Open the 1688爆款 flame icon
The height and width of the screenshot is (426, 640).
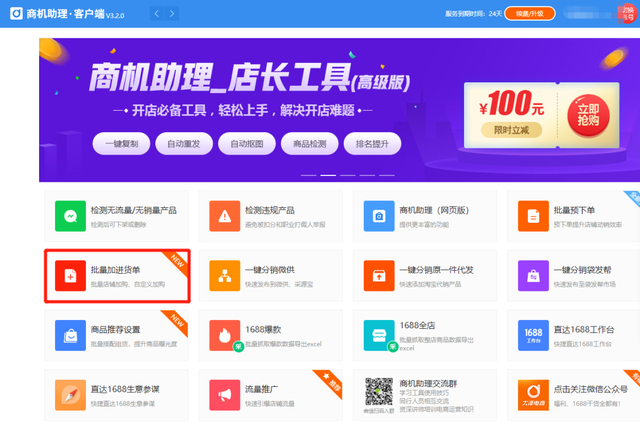[225, 335]
